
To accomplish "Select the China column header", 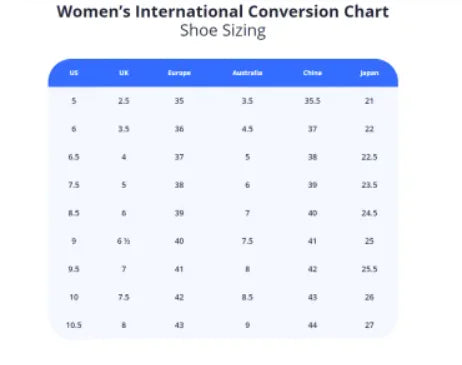I will point(312,73).
